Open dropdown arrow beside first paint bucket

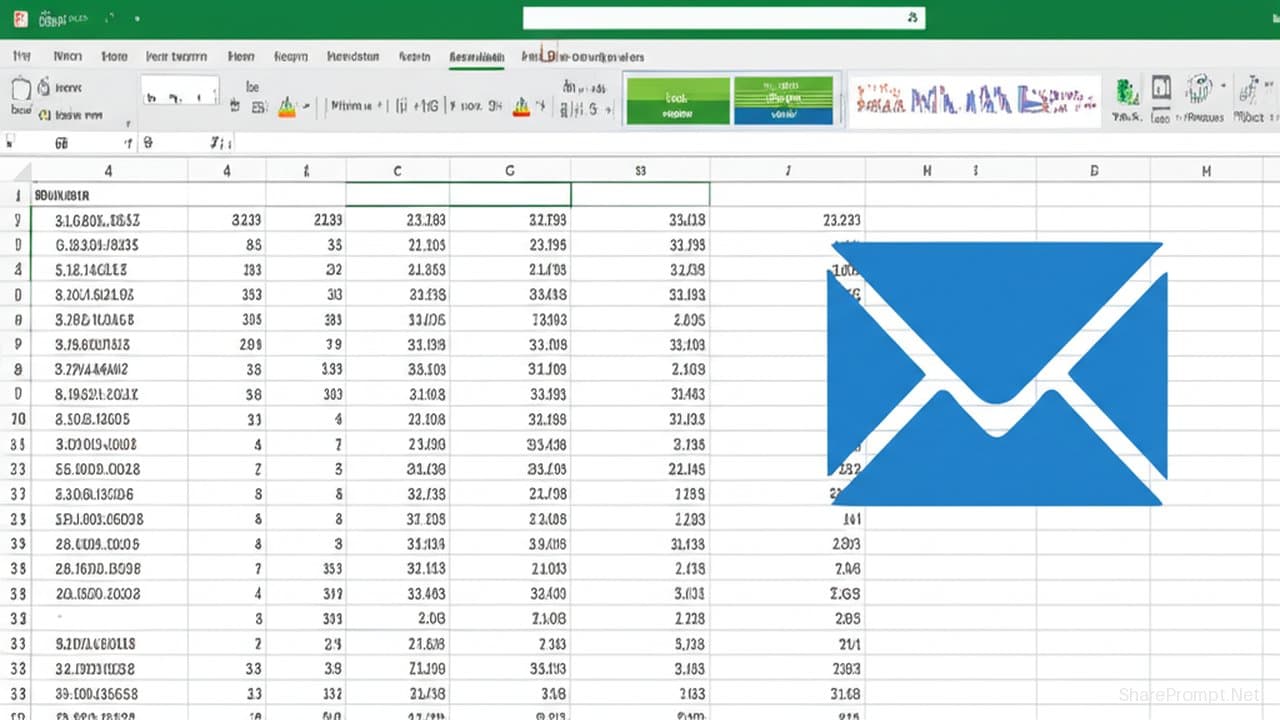pos(306,106)
